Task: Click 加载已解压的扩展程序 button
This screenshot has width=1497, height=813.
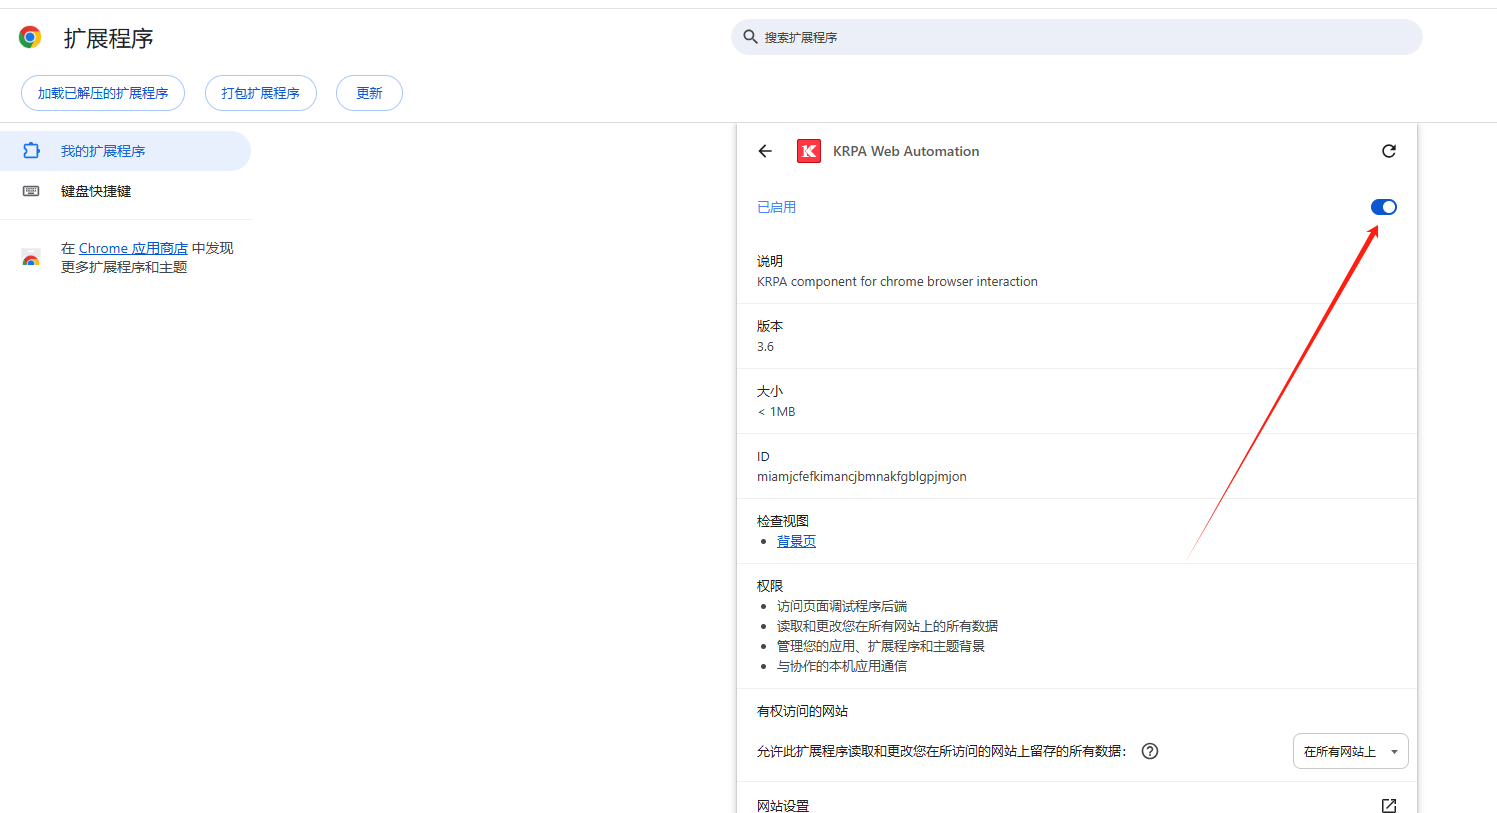Action: (103, 93)
